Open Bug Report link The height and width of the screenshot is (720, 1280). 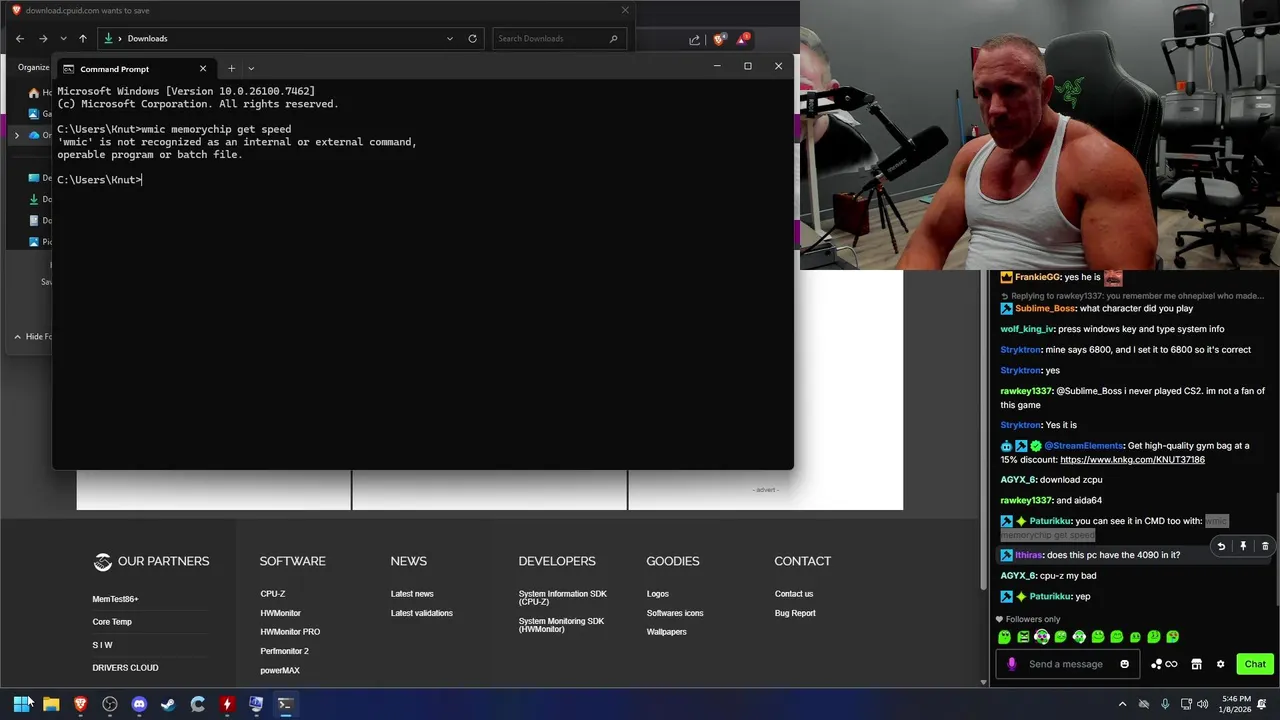[795, 613]
